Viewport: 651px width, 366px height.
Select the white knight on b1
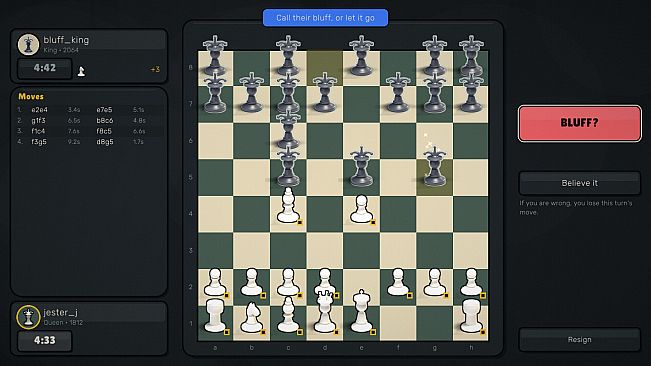click(251, 318)
